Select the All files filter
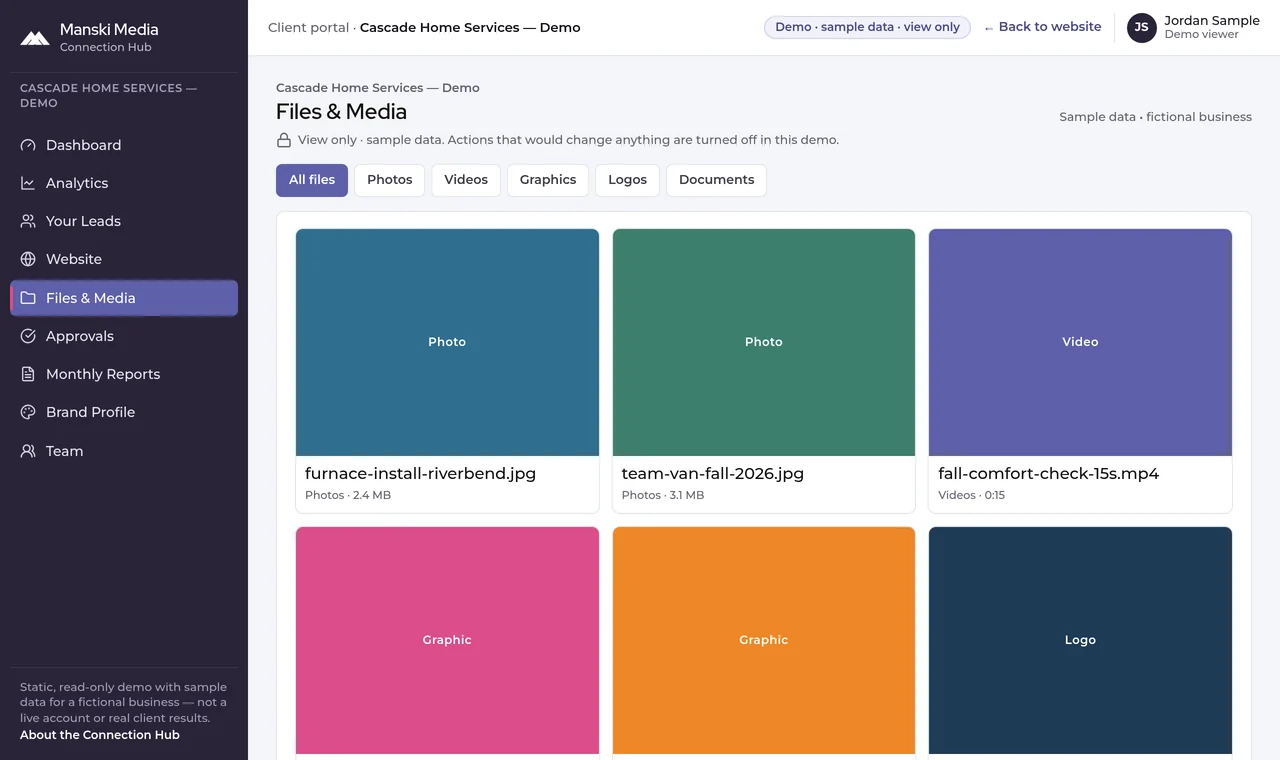This screenshot has width=1280, height=760. (312, 180)
